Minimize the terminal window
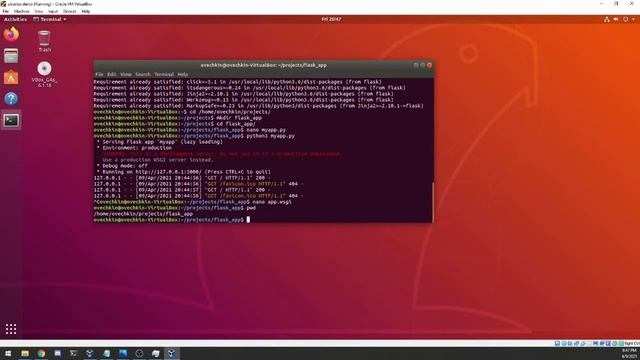Screen dimensions: 640x360 416,65
